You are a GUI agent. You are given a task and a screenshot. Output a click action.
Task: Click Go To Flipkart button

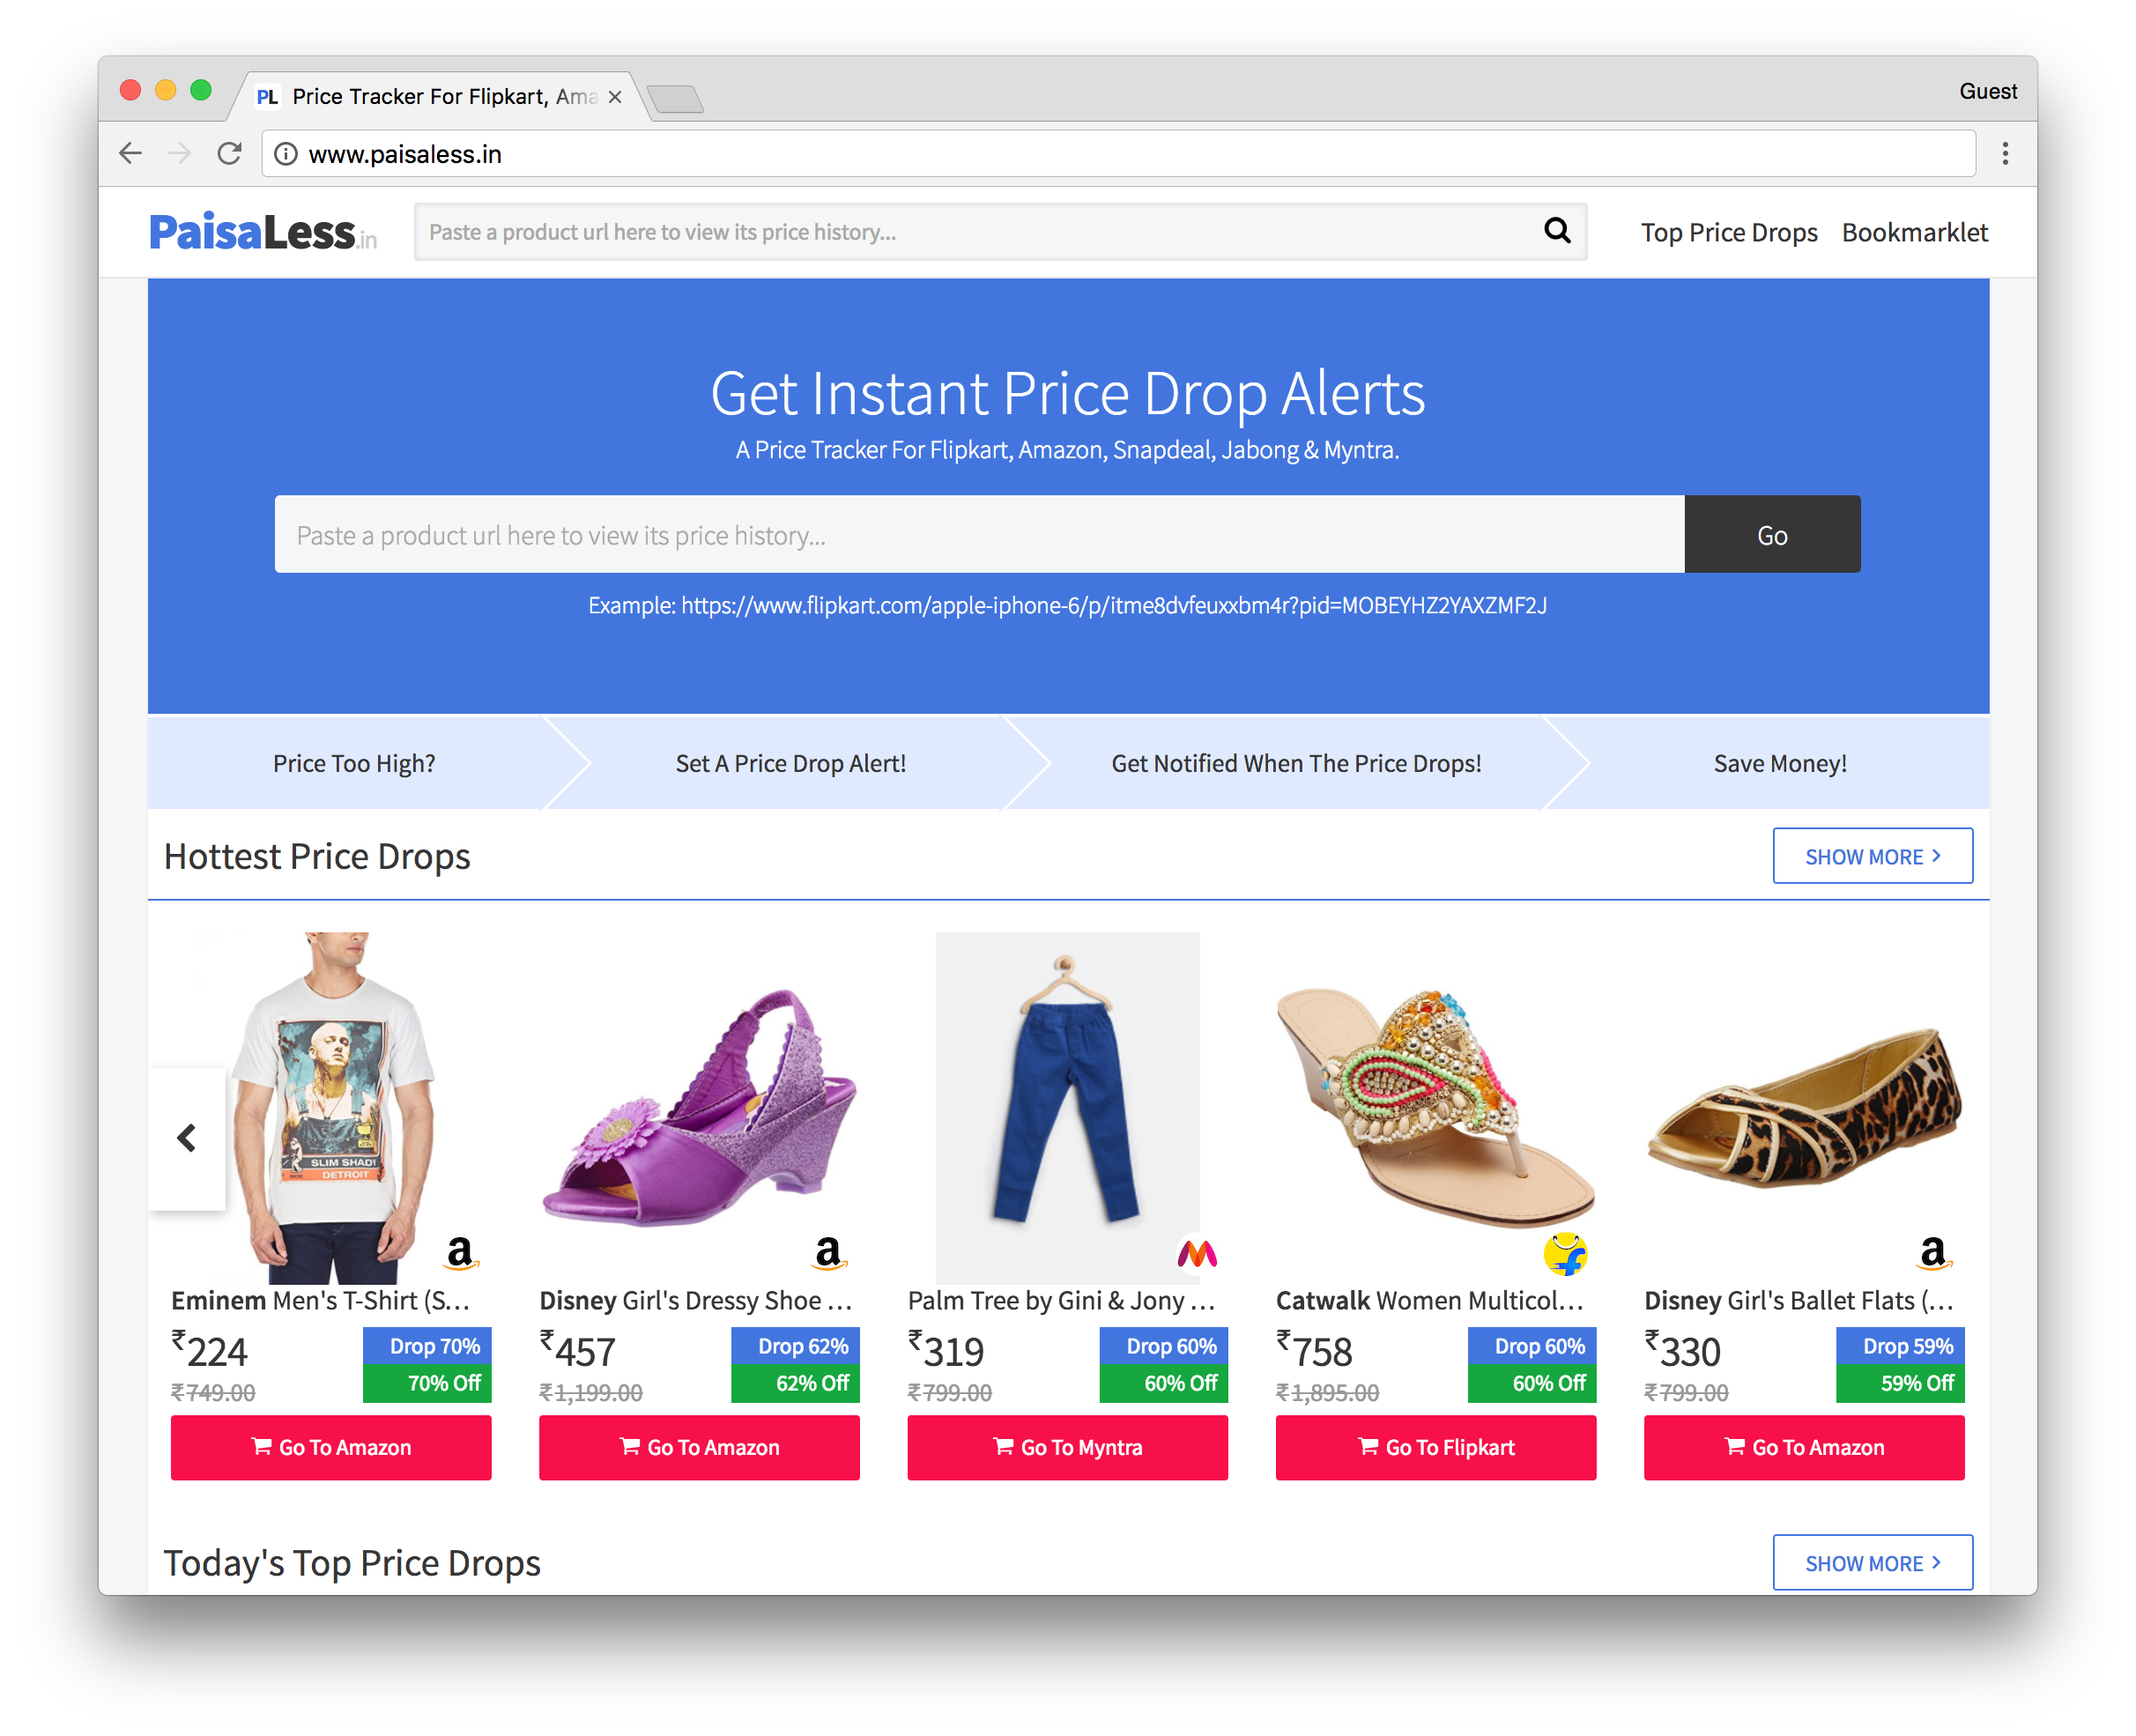(1435, 1447)
